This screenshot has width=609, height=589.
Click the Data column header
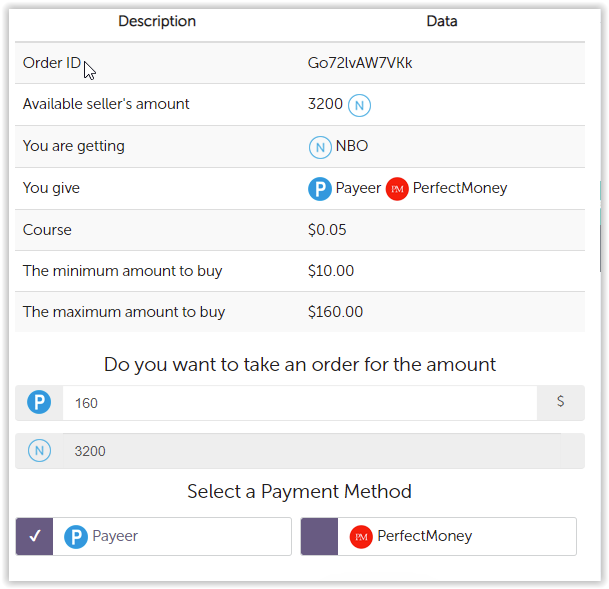(x=442, y=21)
